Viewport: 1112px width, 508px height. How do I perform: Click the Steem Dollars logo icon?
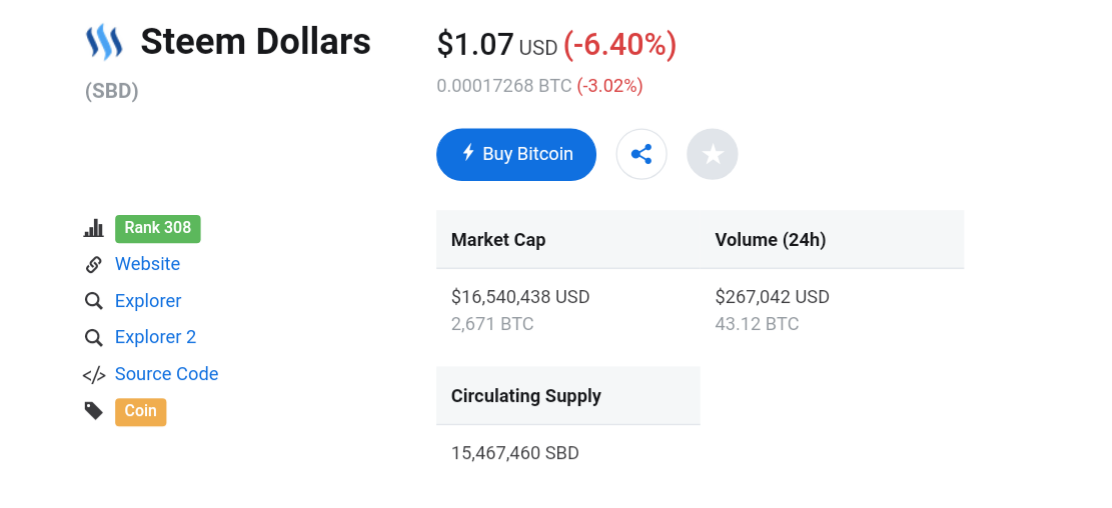tap(104, 43)
